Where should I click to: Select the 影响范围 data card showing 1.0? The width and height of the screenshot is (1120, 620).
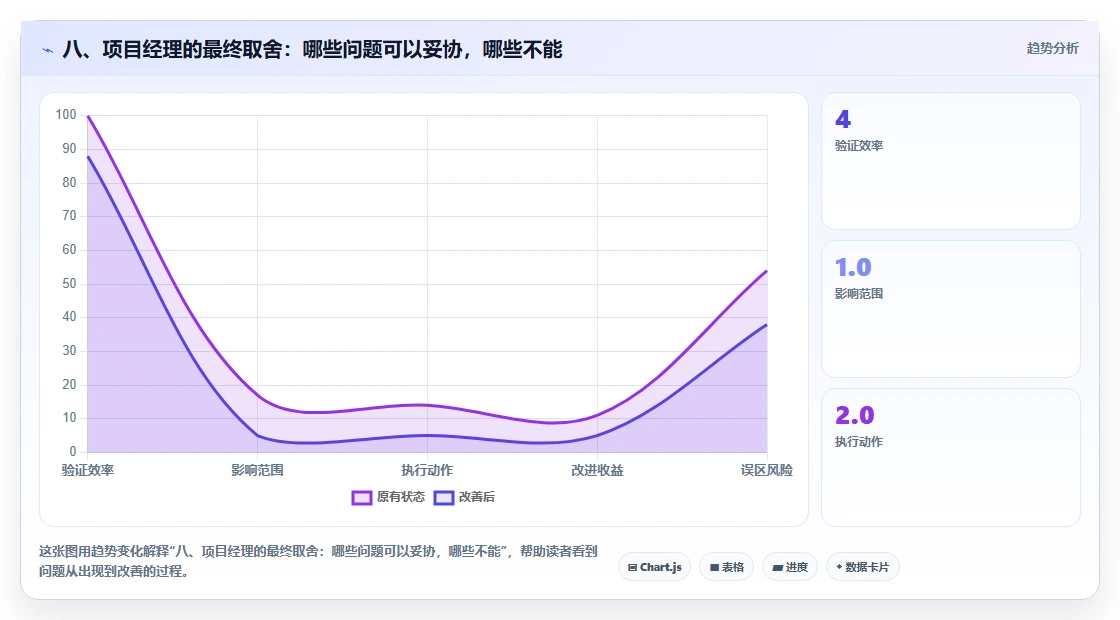tap(951, 309)
